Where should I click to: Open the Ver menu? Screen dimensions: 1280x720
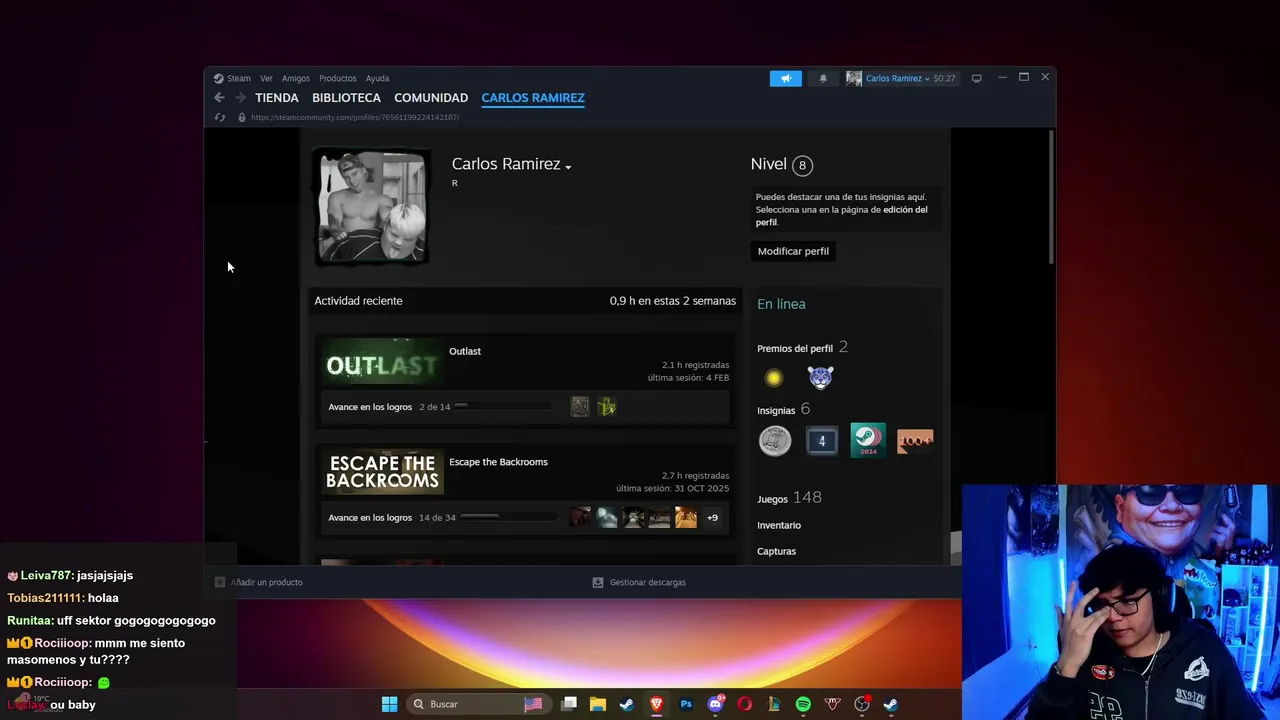[x=266, y=78]
